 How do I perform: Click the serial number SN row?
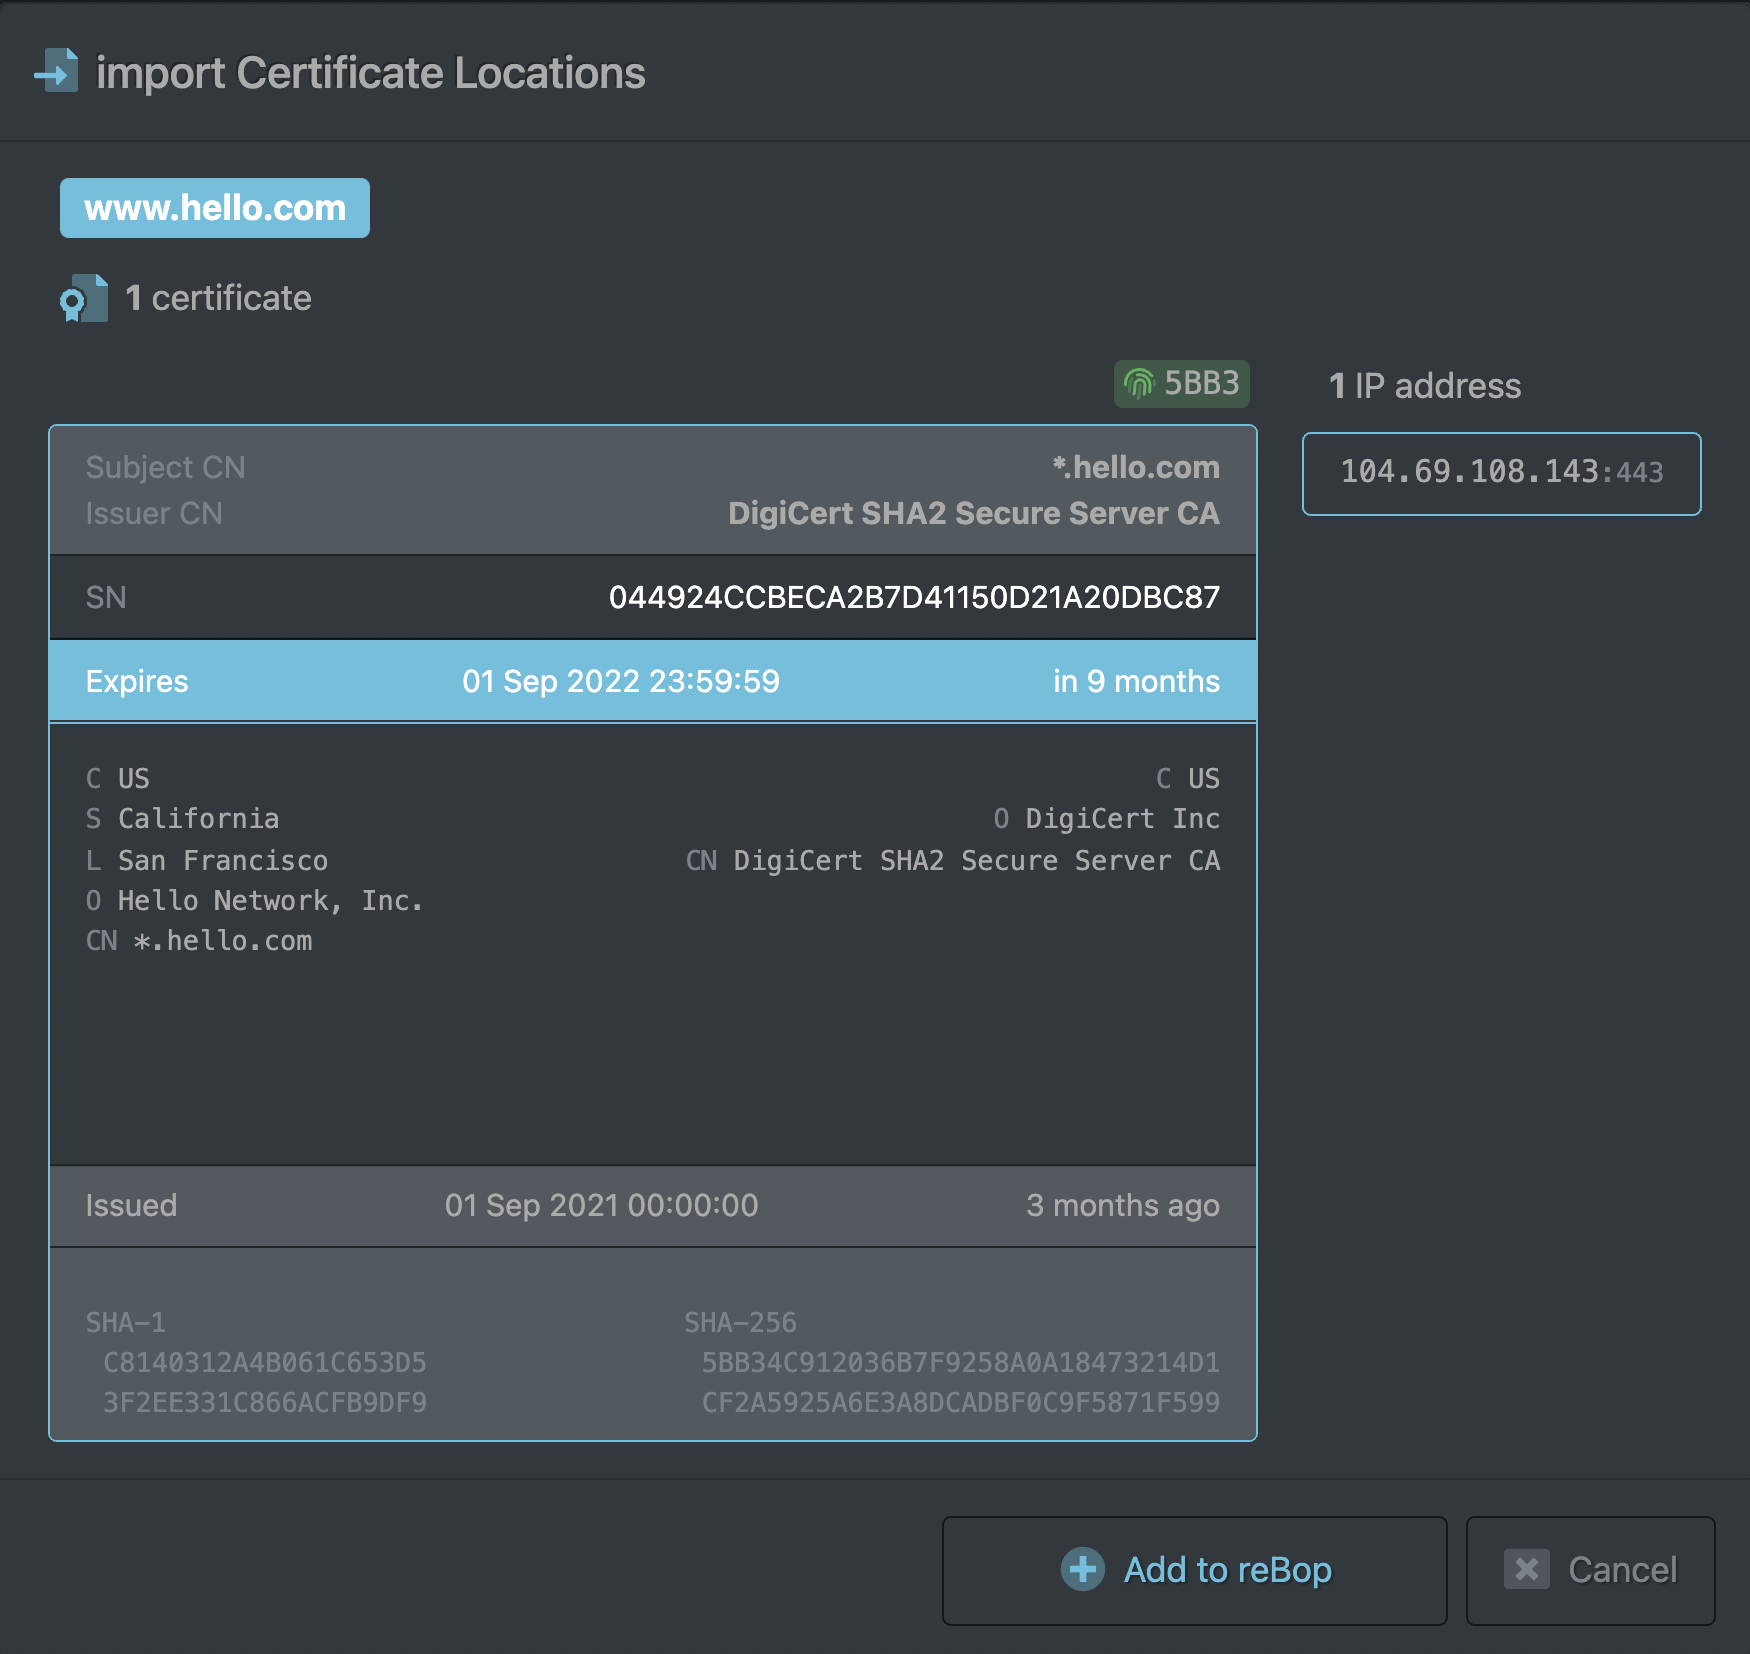click(652, 596)
